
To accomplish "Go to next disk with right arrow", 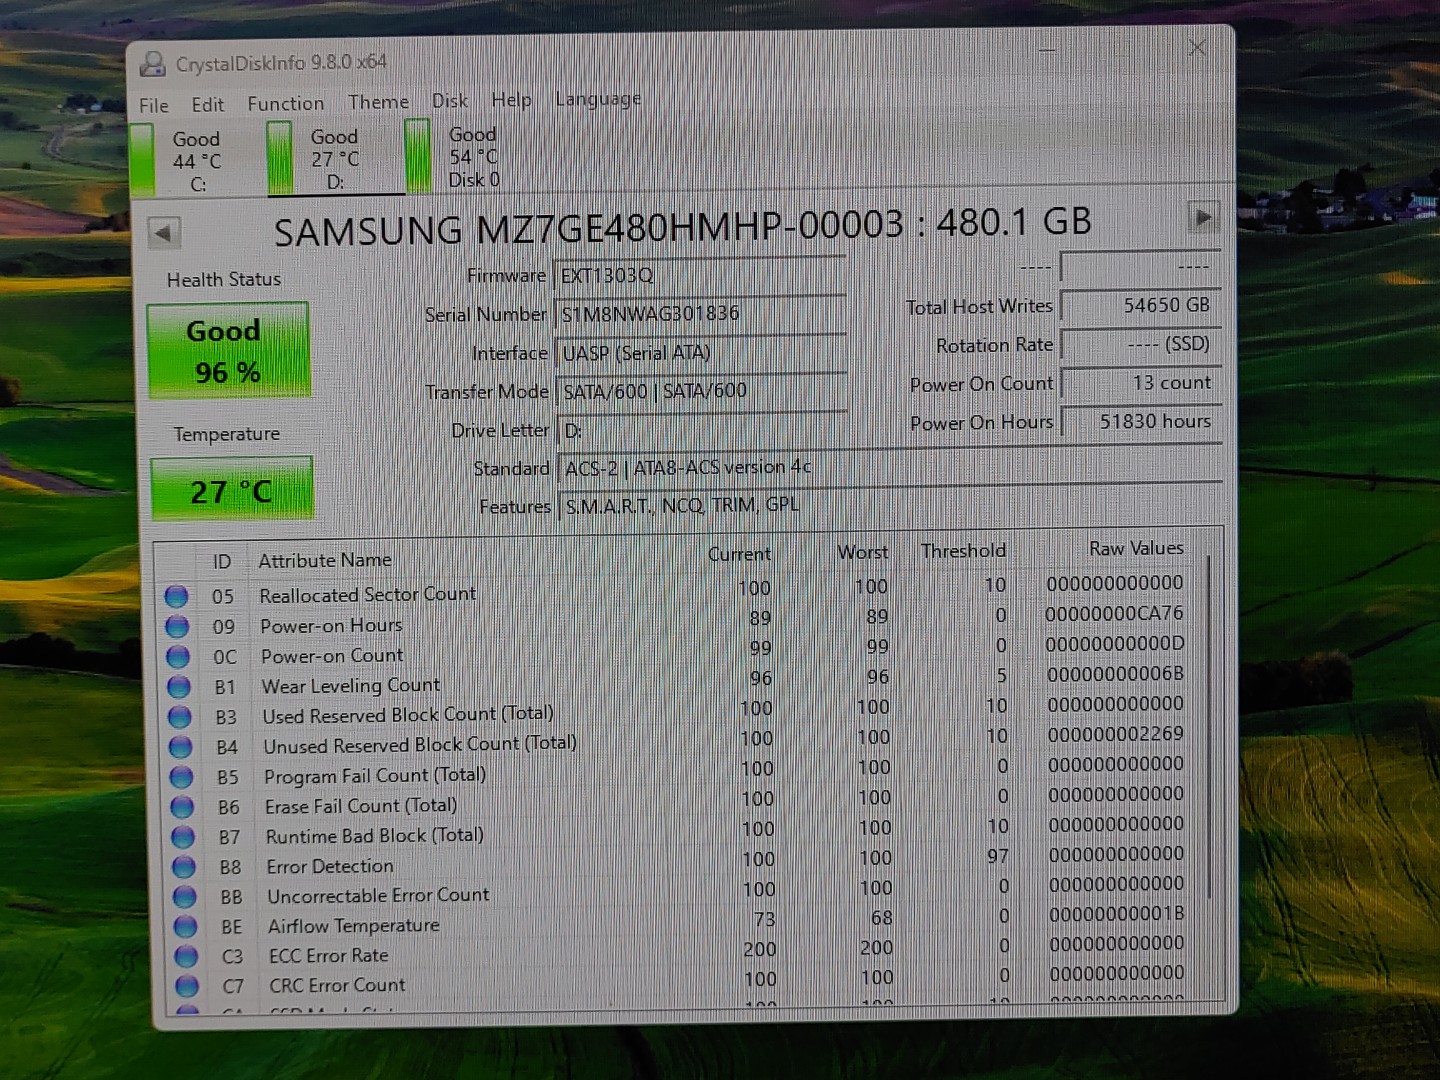I will [1203, 217].
